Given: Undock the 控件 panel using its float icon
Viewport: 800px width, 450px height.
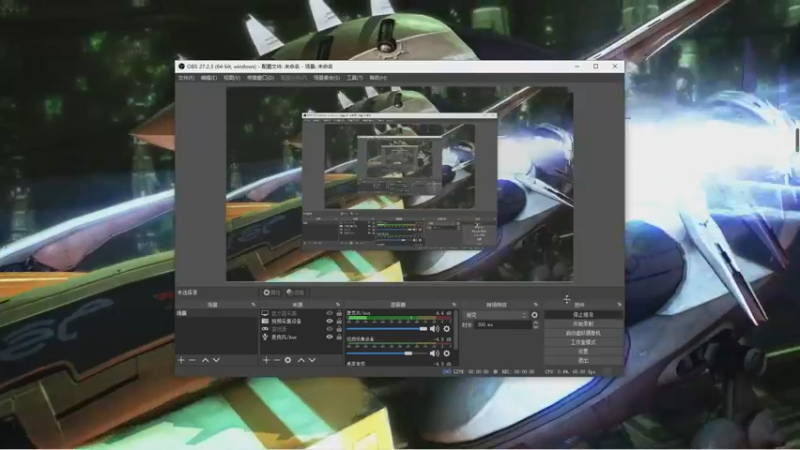Looking at the screenshot, I should point(619,305).
